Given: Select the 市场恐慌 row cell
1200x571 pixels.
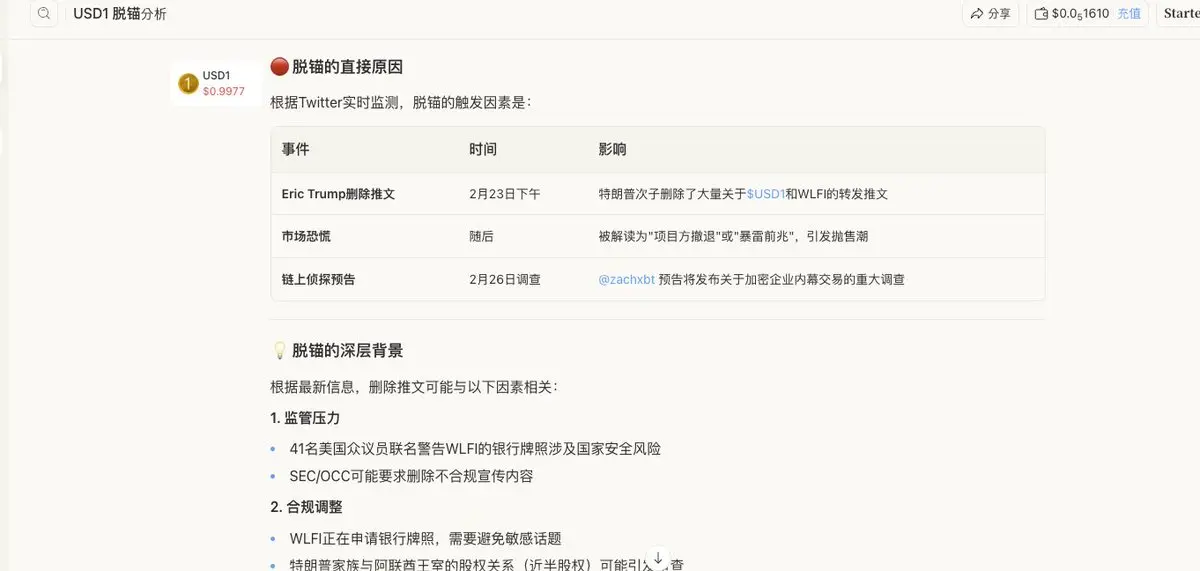Looking at the screenshot, I should (307, 237).
